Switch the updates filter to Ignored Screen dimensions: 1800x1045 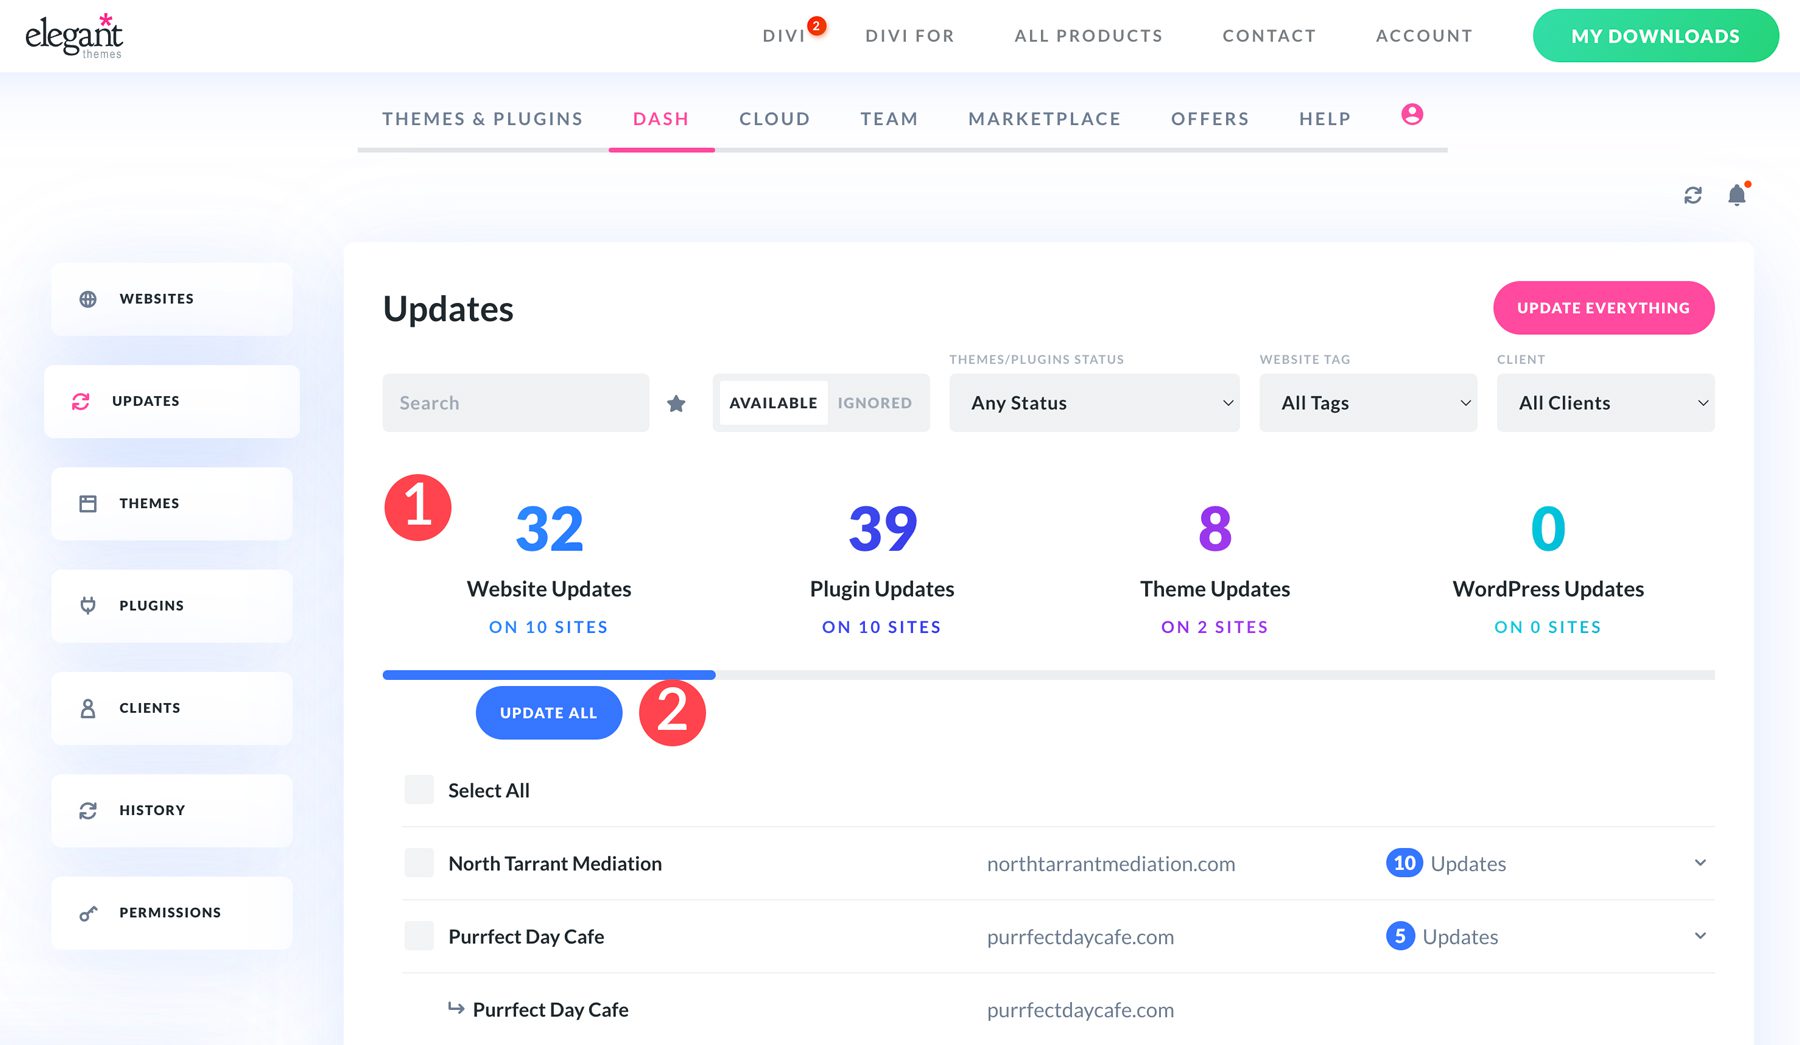click(x=875, y=403)
